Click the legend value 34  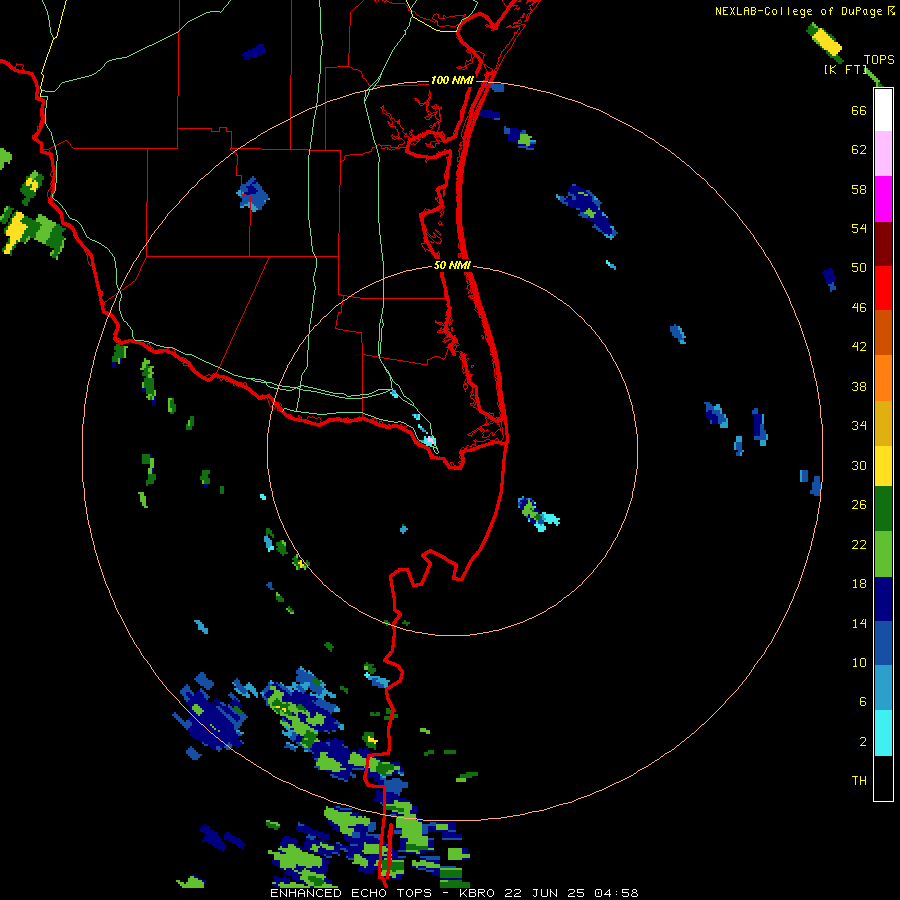pos(859,426)
